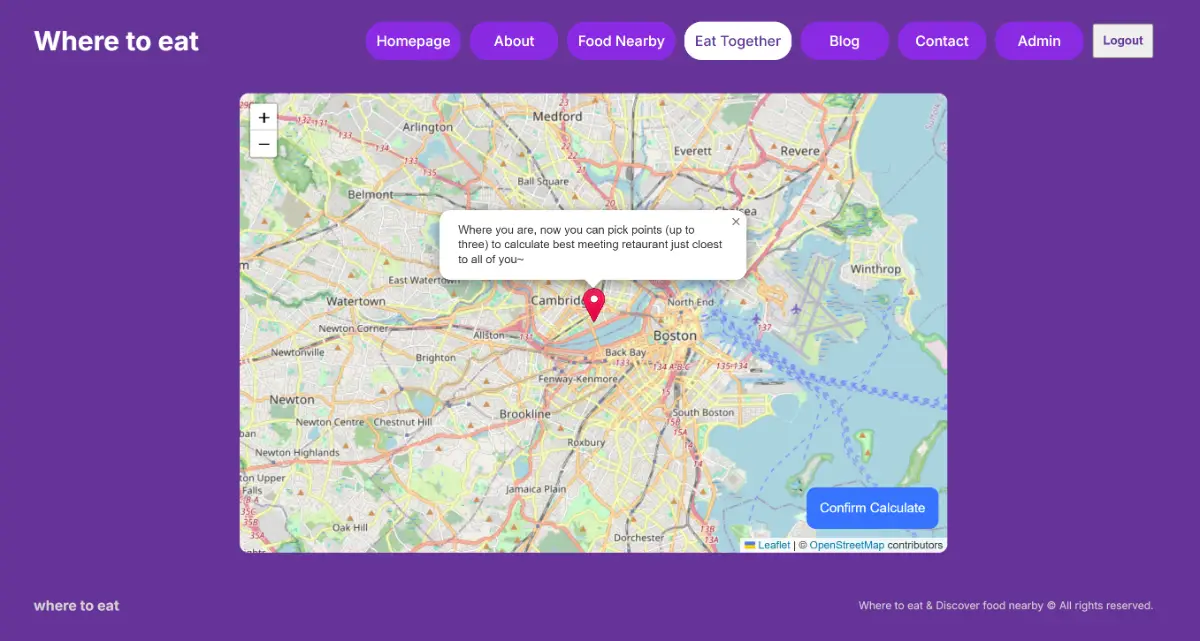The width and height of the screenshot is (1200, 641).
Task: Navigate to the Blog page
Action: coord(844,41)
